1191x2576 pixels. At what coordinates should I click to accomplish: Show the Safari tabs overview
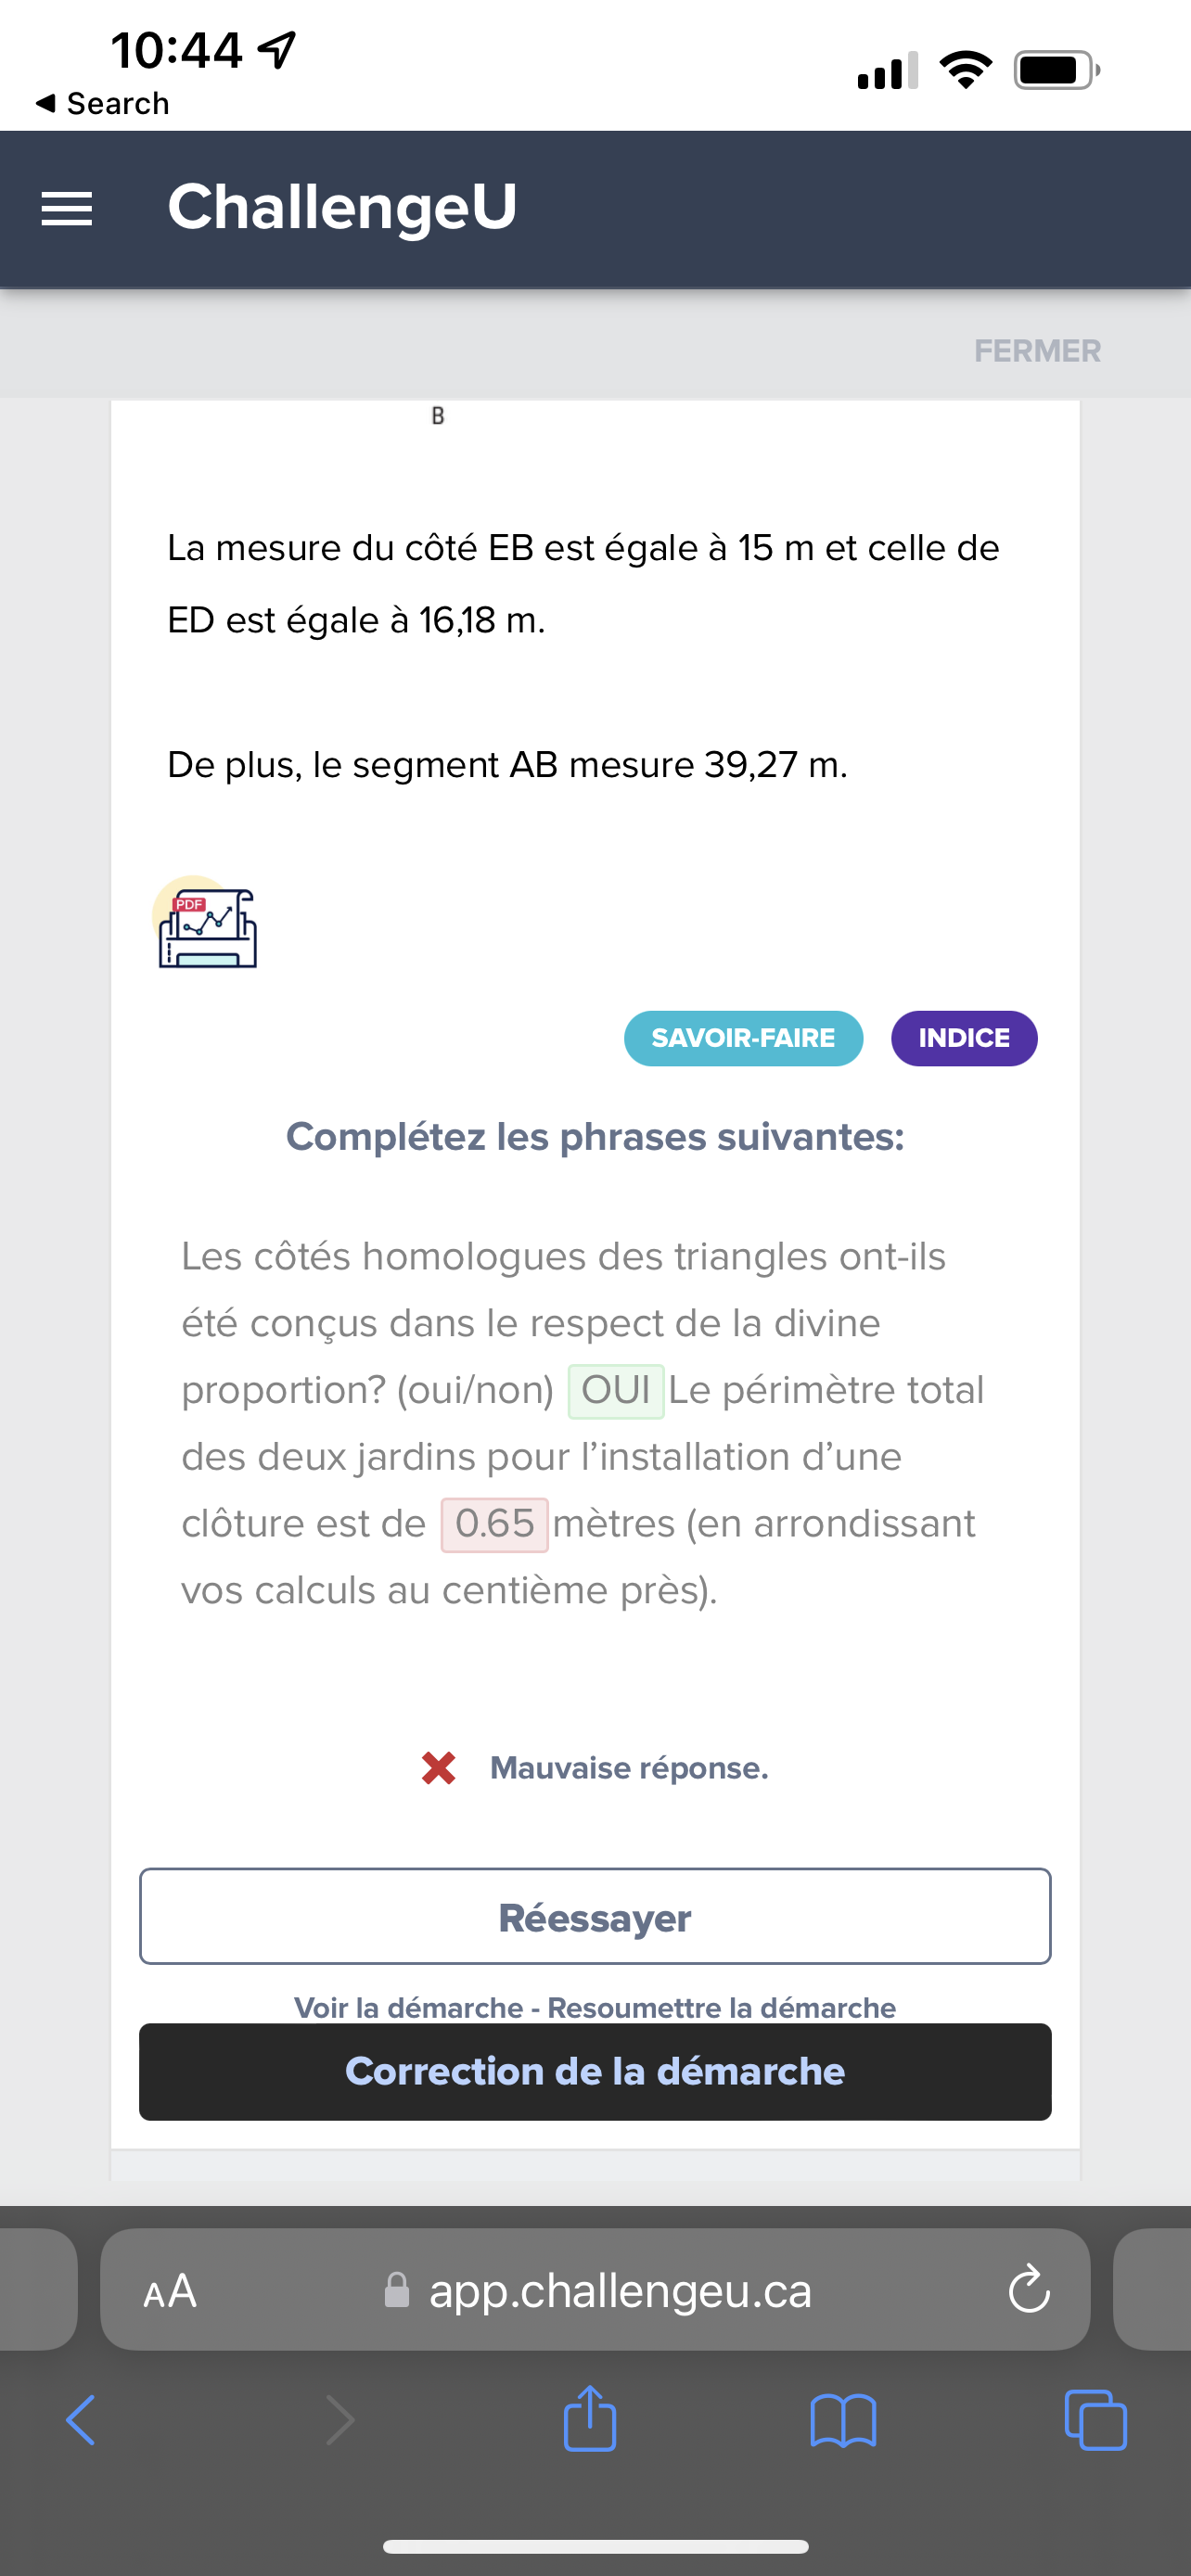(x=1096, y=2420)
